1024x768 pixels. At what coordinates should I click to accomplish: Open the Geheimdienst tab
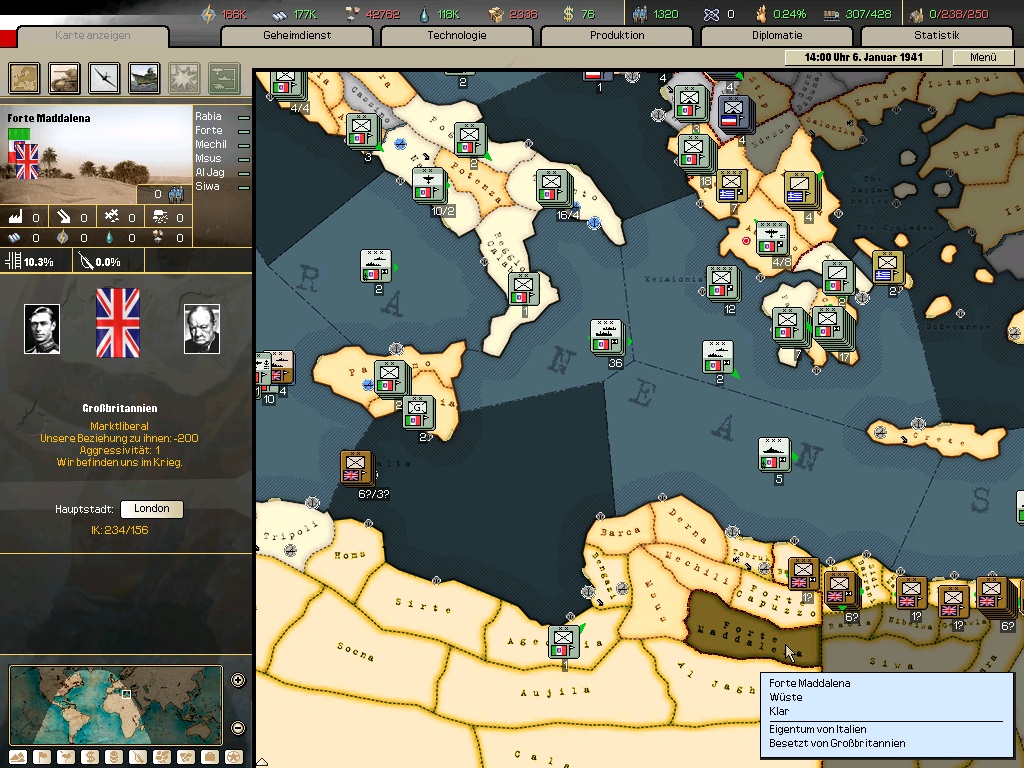[297, 36]
